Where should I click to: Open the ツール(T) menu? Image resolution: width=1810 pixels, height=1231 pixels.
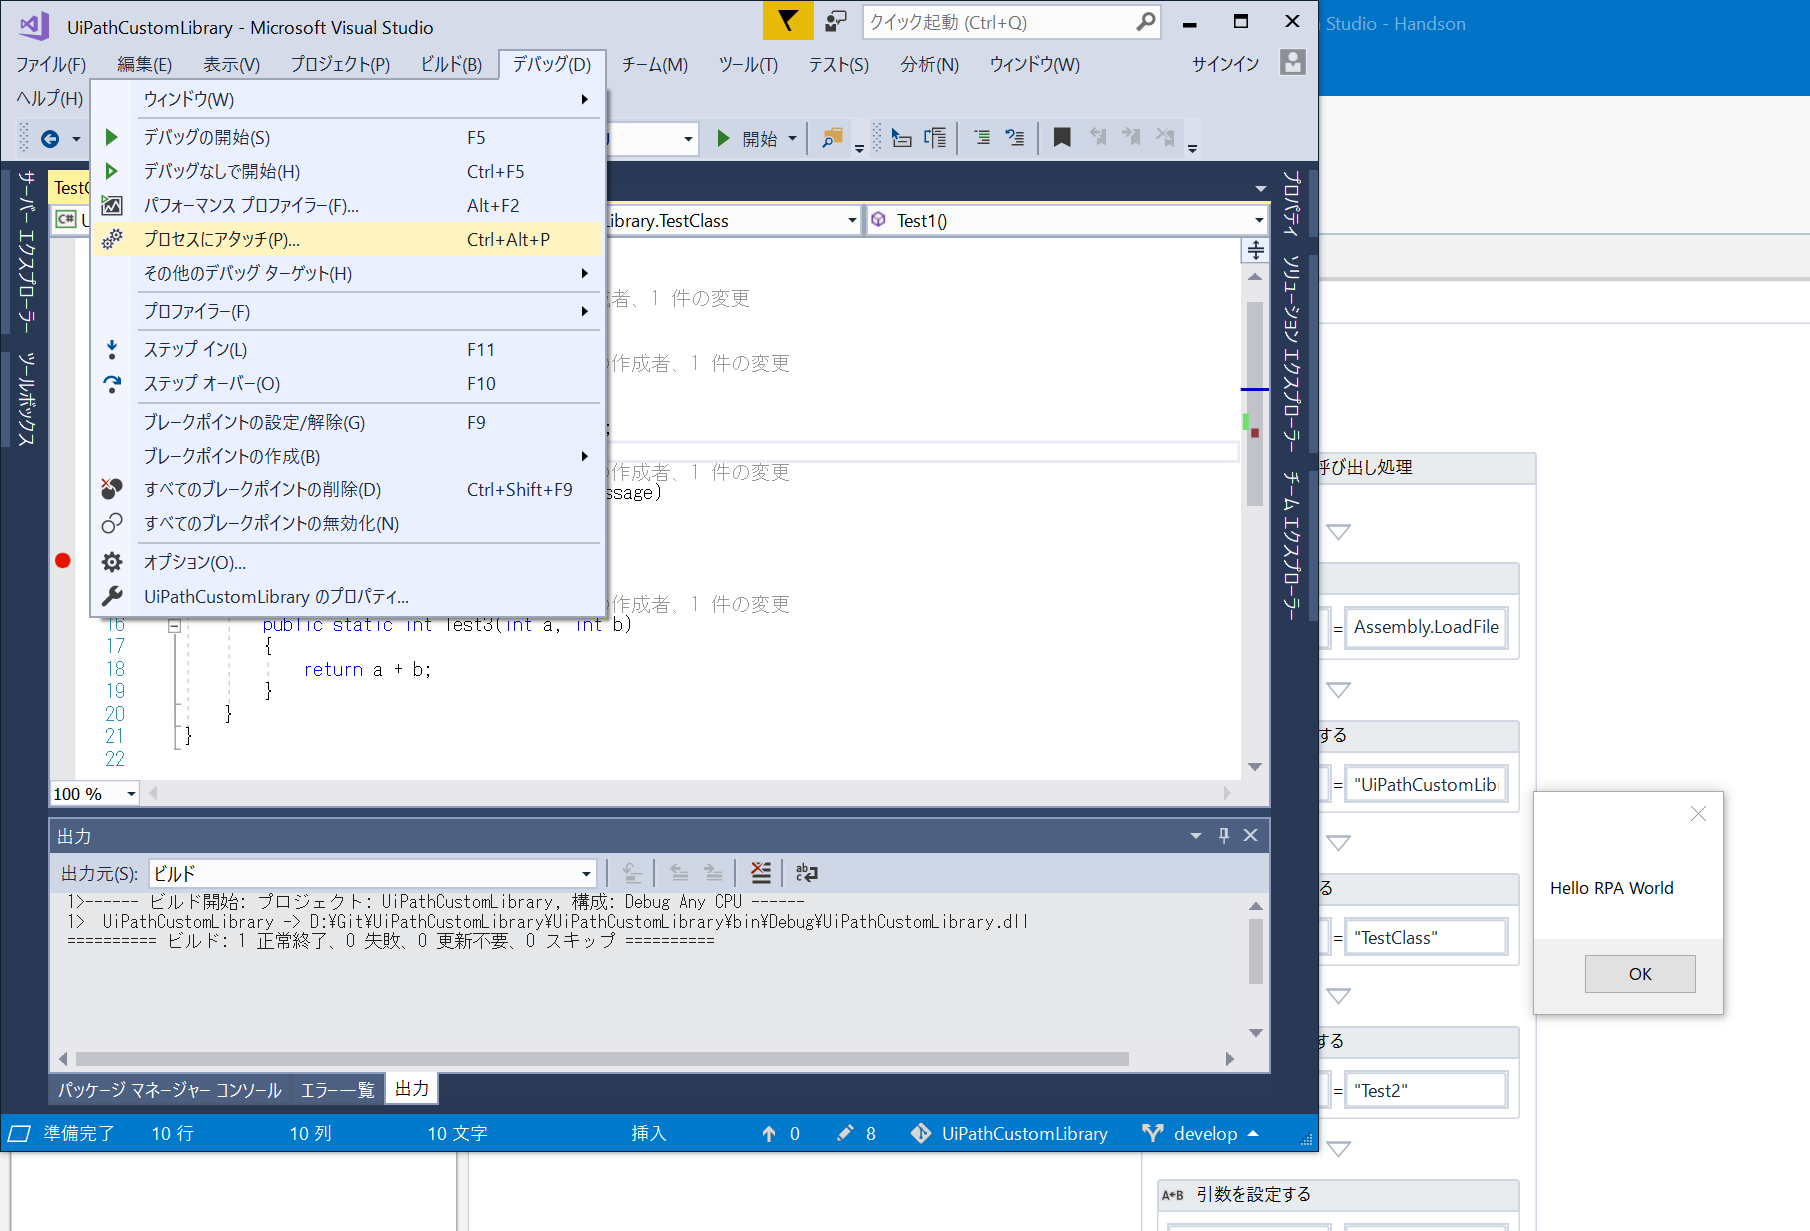click(x=748, y=64)
